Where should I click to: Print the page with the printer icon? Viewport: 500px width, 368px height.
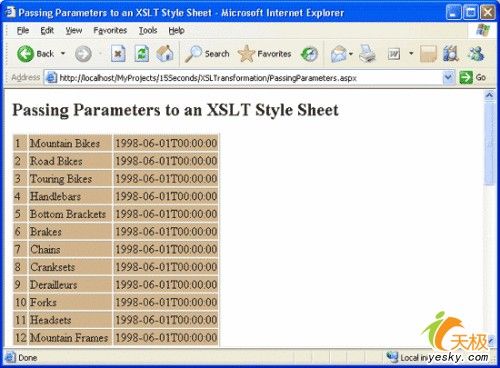tap(367, 54)
